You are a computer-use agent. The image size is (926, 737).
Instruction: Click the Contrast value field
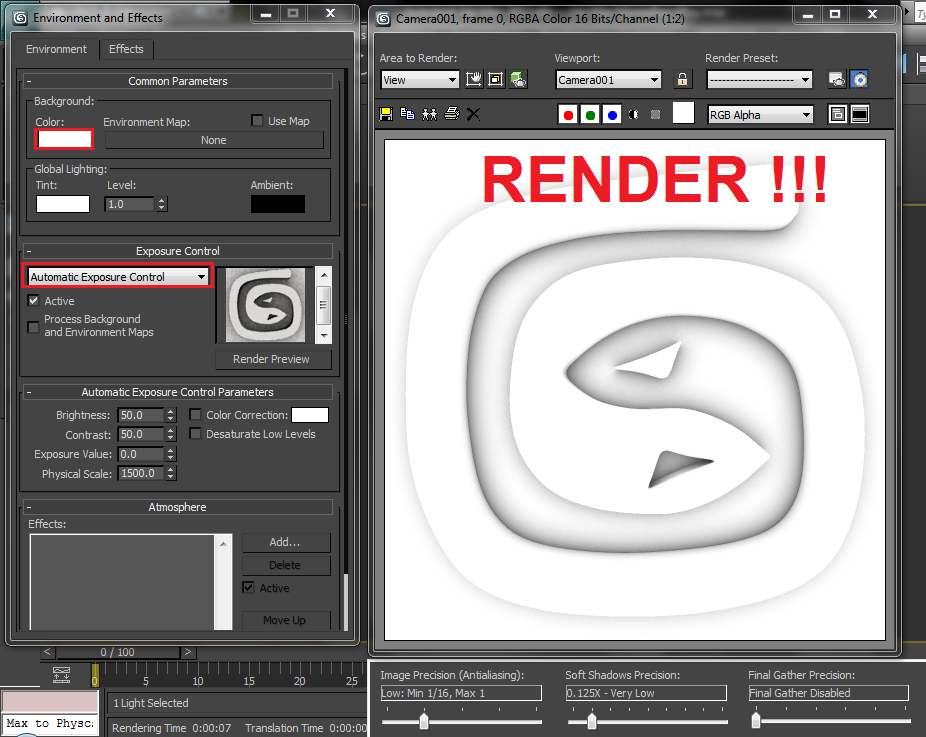pos(141,434)
